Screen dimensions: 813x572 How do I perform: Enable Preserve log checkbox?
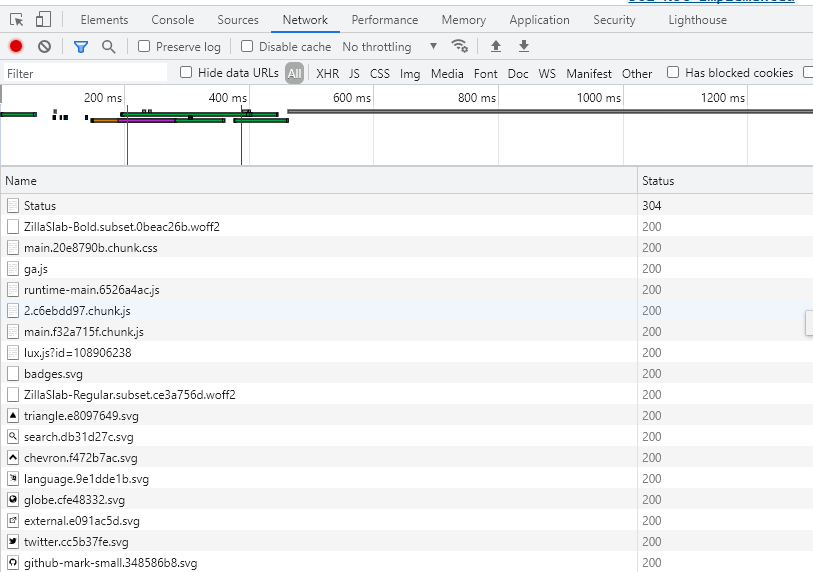(144, 46)
